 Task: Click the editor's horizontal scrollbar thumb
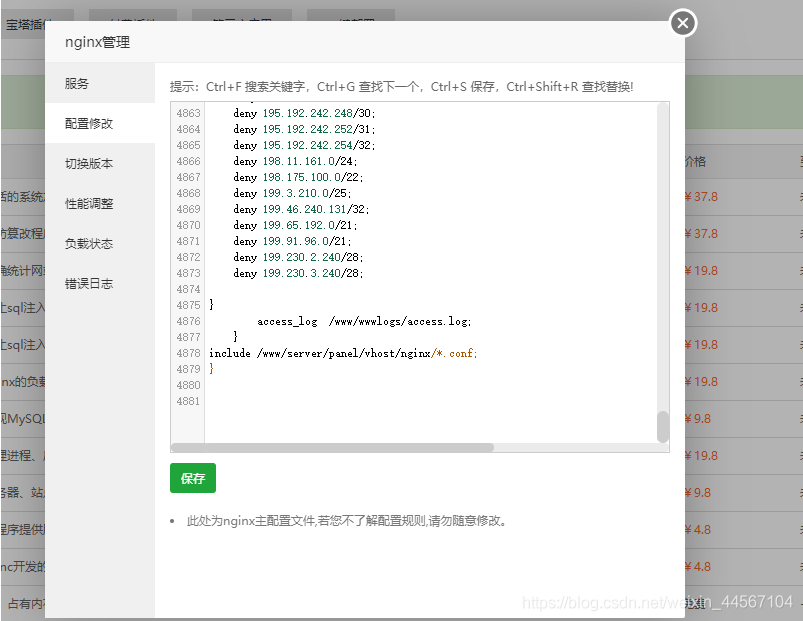[x=332, y=447]
